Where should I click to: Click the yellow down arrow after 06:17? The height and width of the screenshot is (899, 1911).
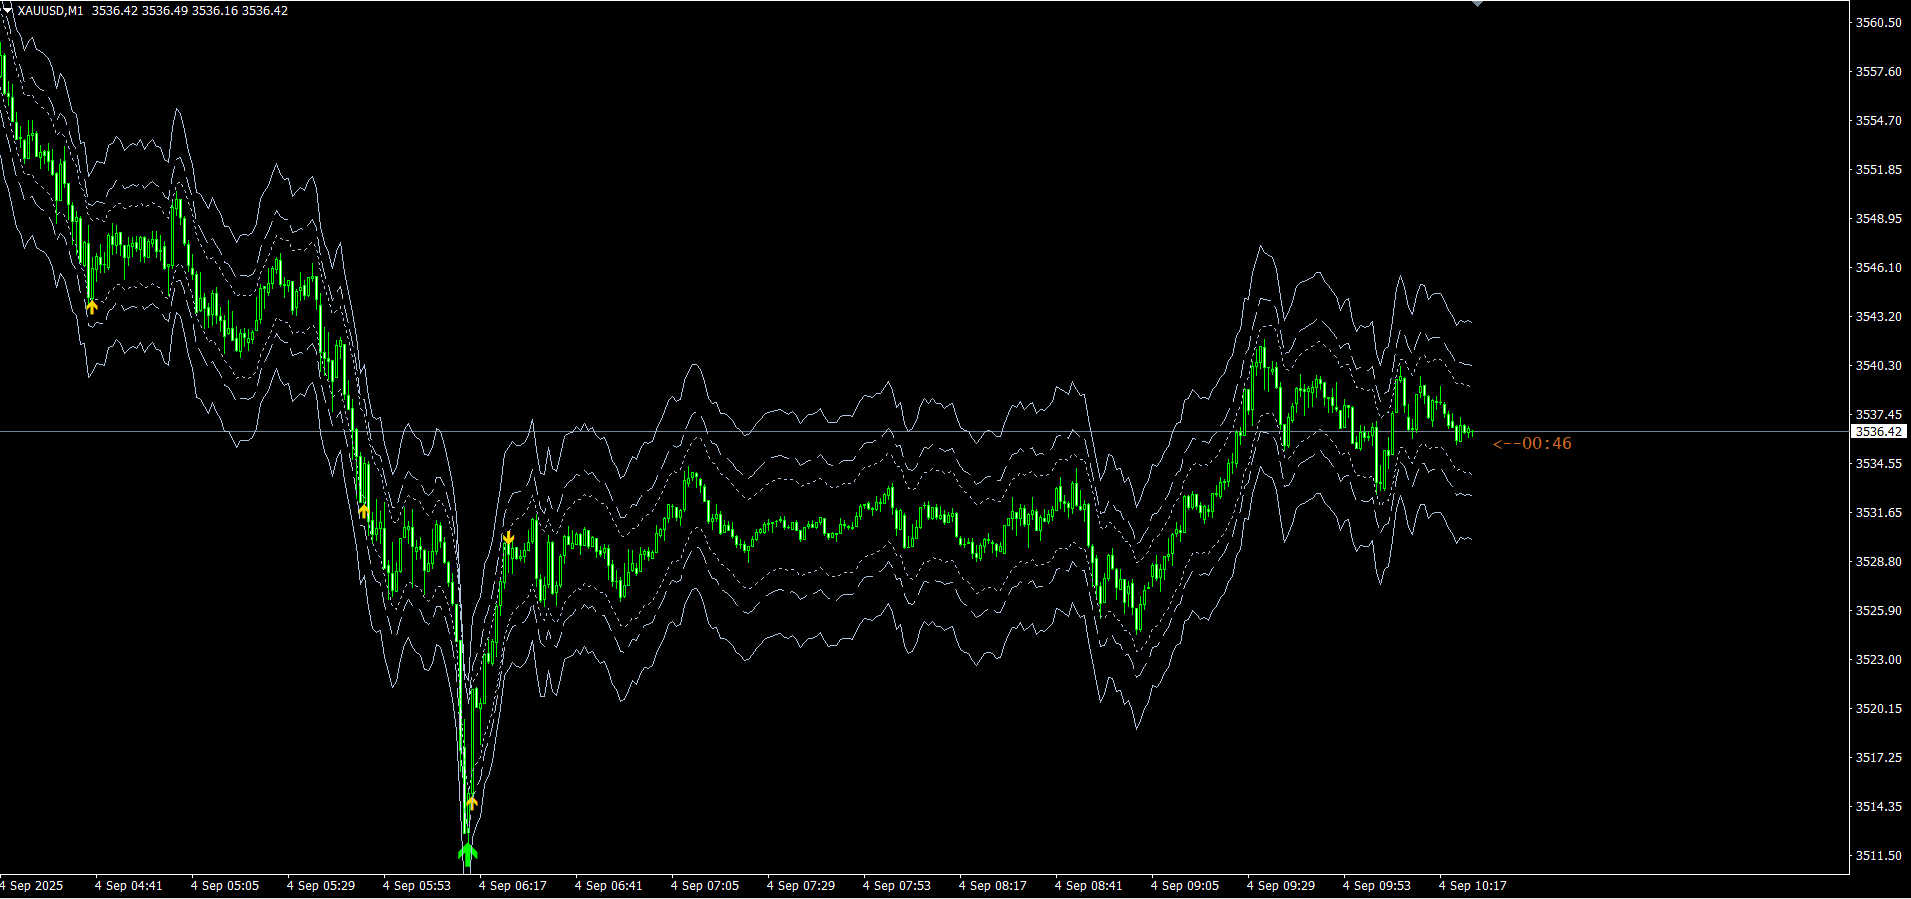pyautogui.click(x=508, y=539)
